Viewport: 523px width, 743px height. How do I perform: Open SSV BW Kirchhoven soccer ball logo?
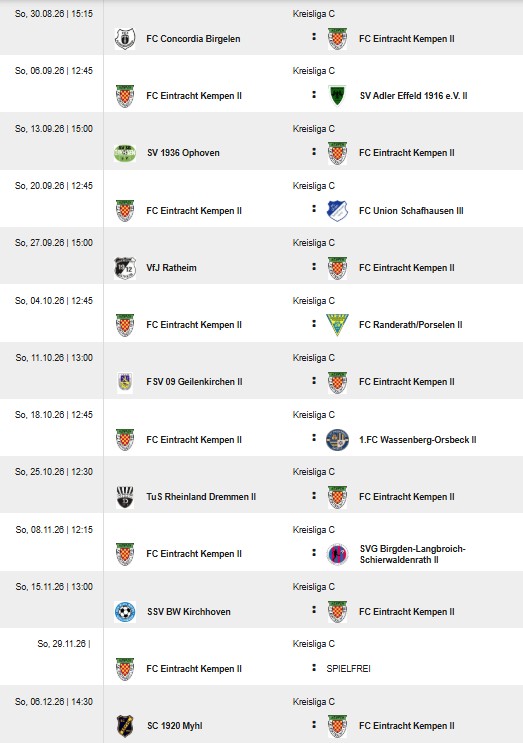pos(125,612)
